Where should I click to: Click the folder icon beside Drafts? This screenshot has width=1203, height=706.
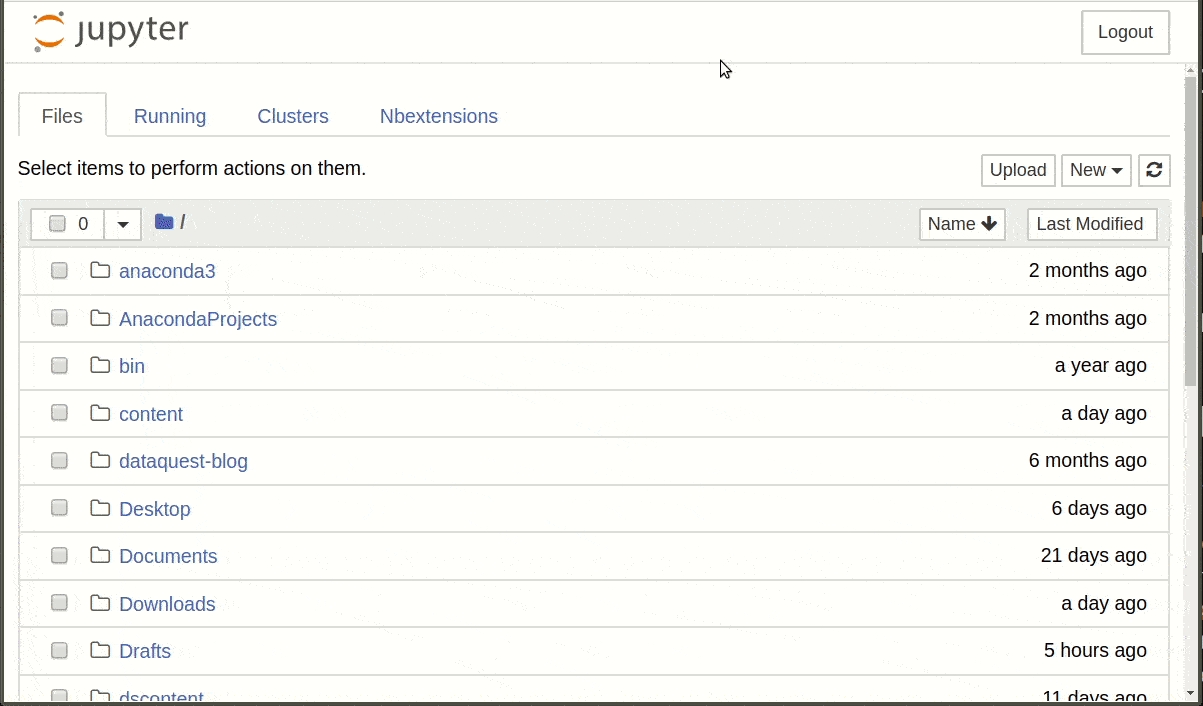click(100, 650)
